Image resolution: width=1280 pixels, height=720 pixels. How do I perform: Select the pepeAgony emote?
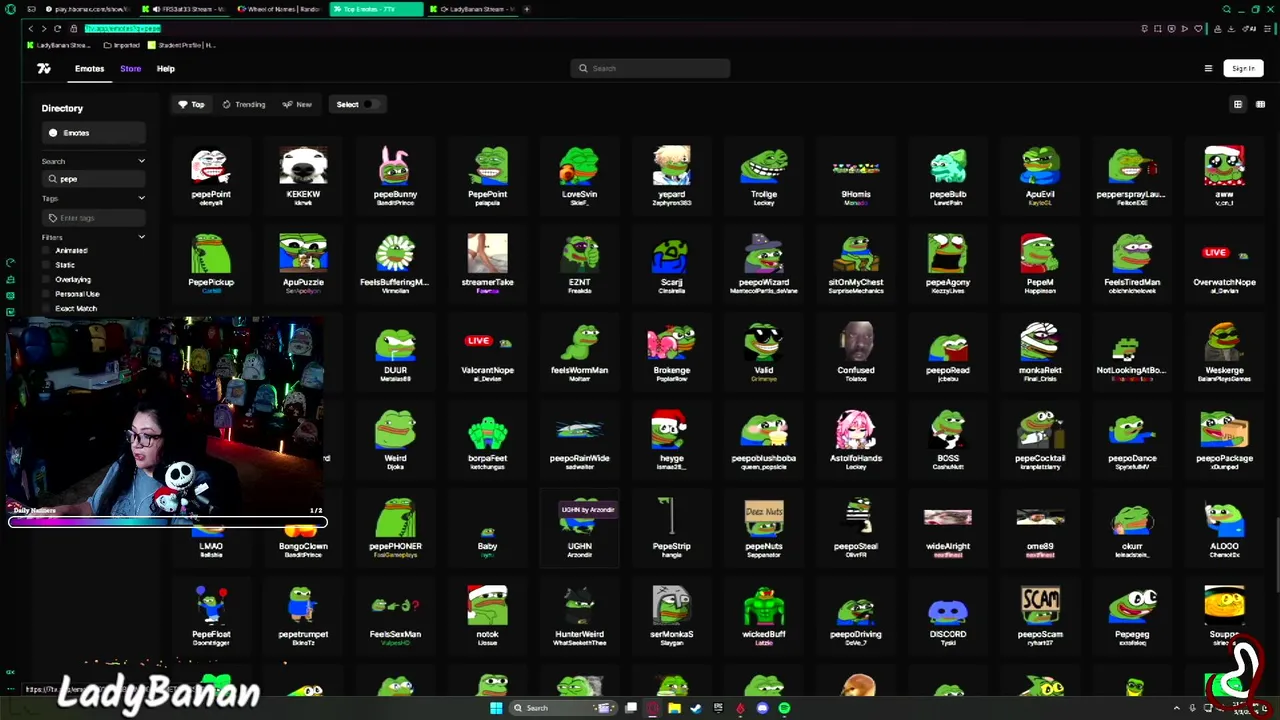click(948, 264)
